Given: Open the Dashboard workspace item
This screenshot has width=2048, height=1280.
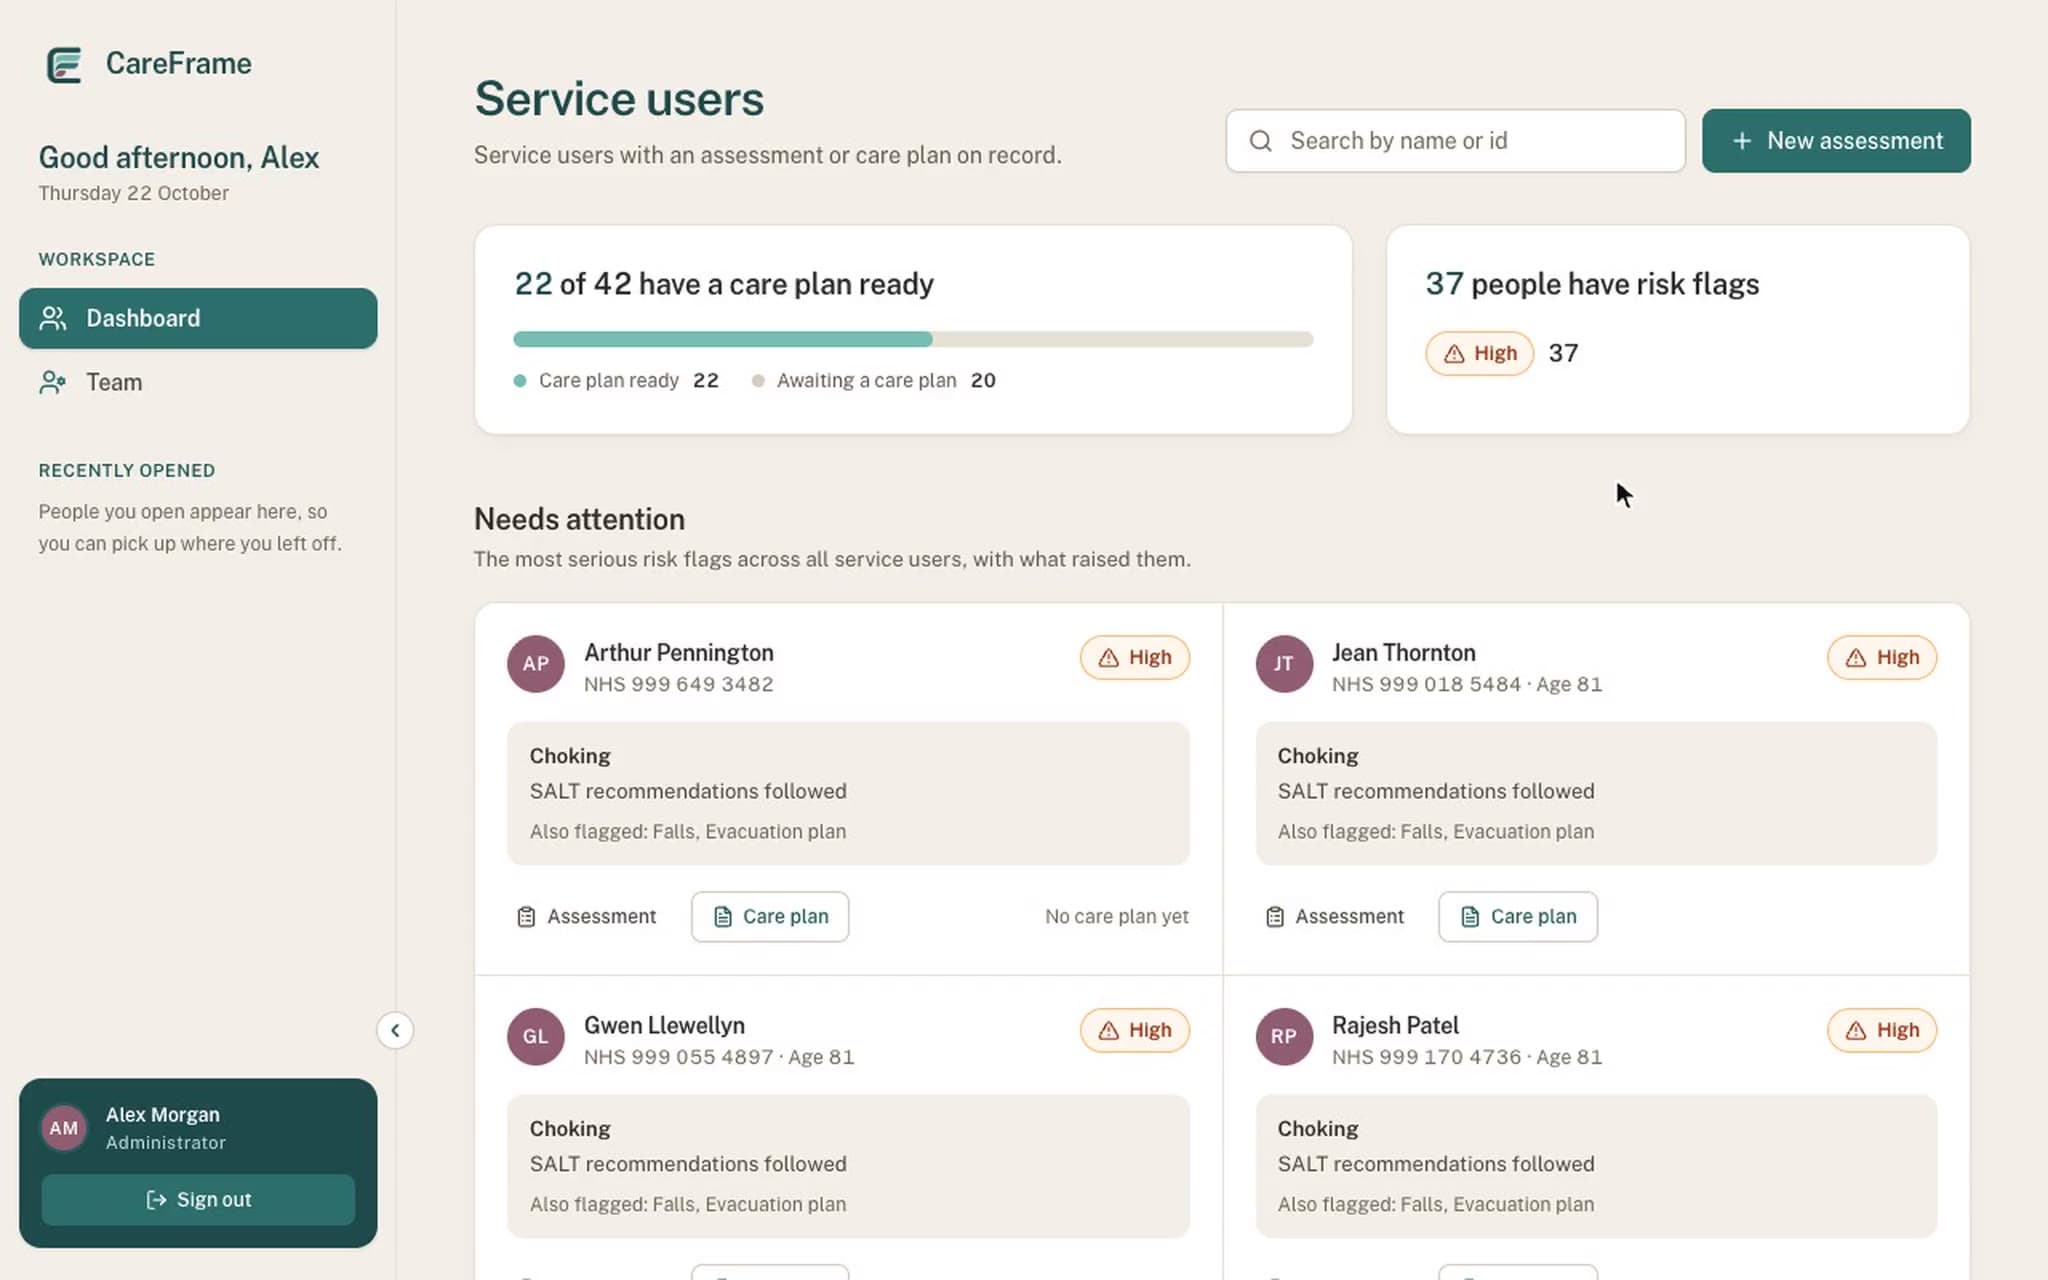Looking at the screenshot, I should (198, 318).
